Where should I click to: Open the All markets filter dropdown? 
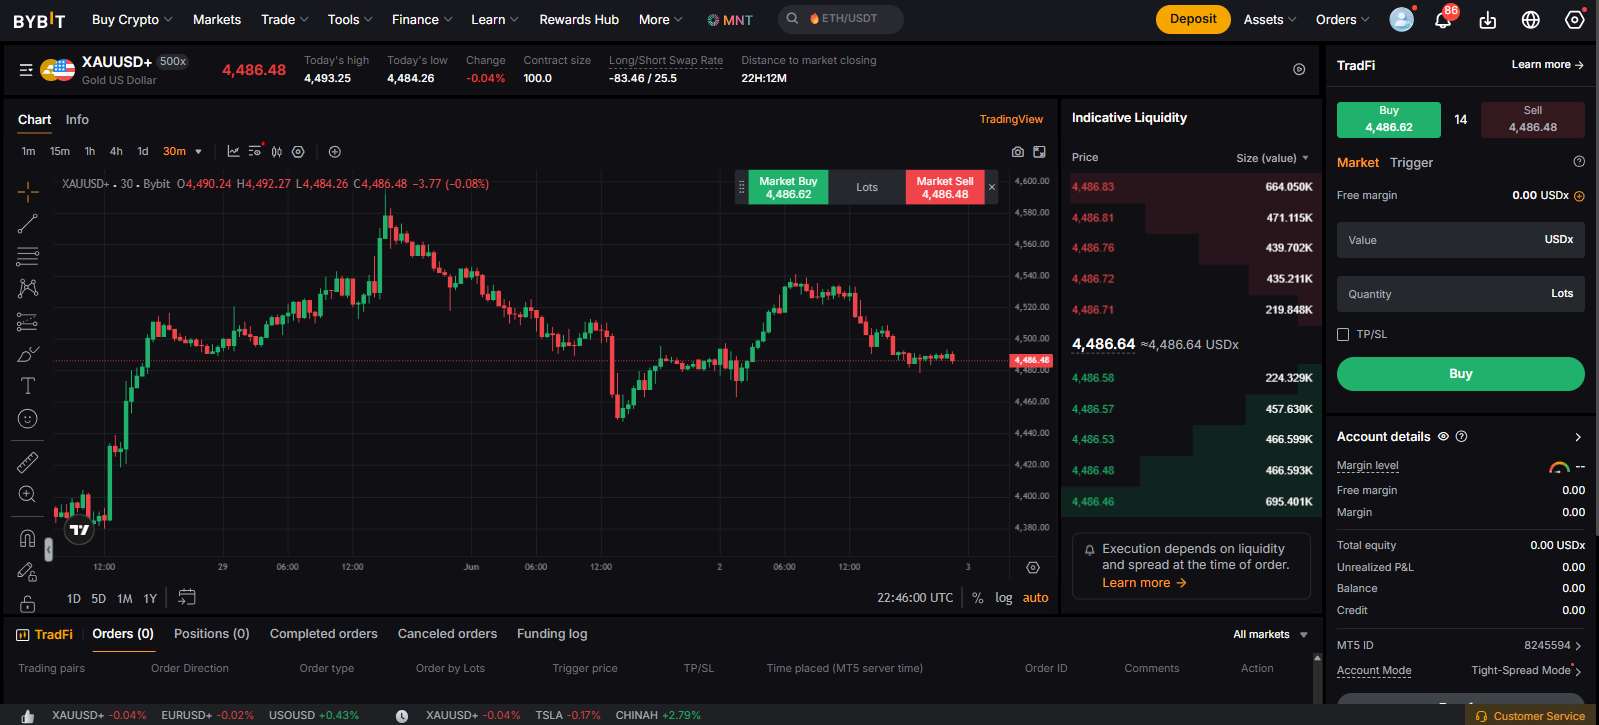tap(1270, 635)
